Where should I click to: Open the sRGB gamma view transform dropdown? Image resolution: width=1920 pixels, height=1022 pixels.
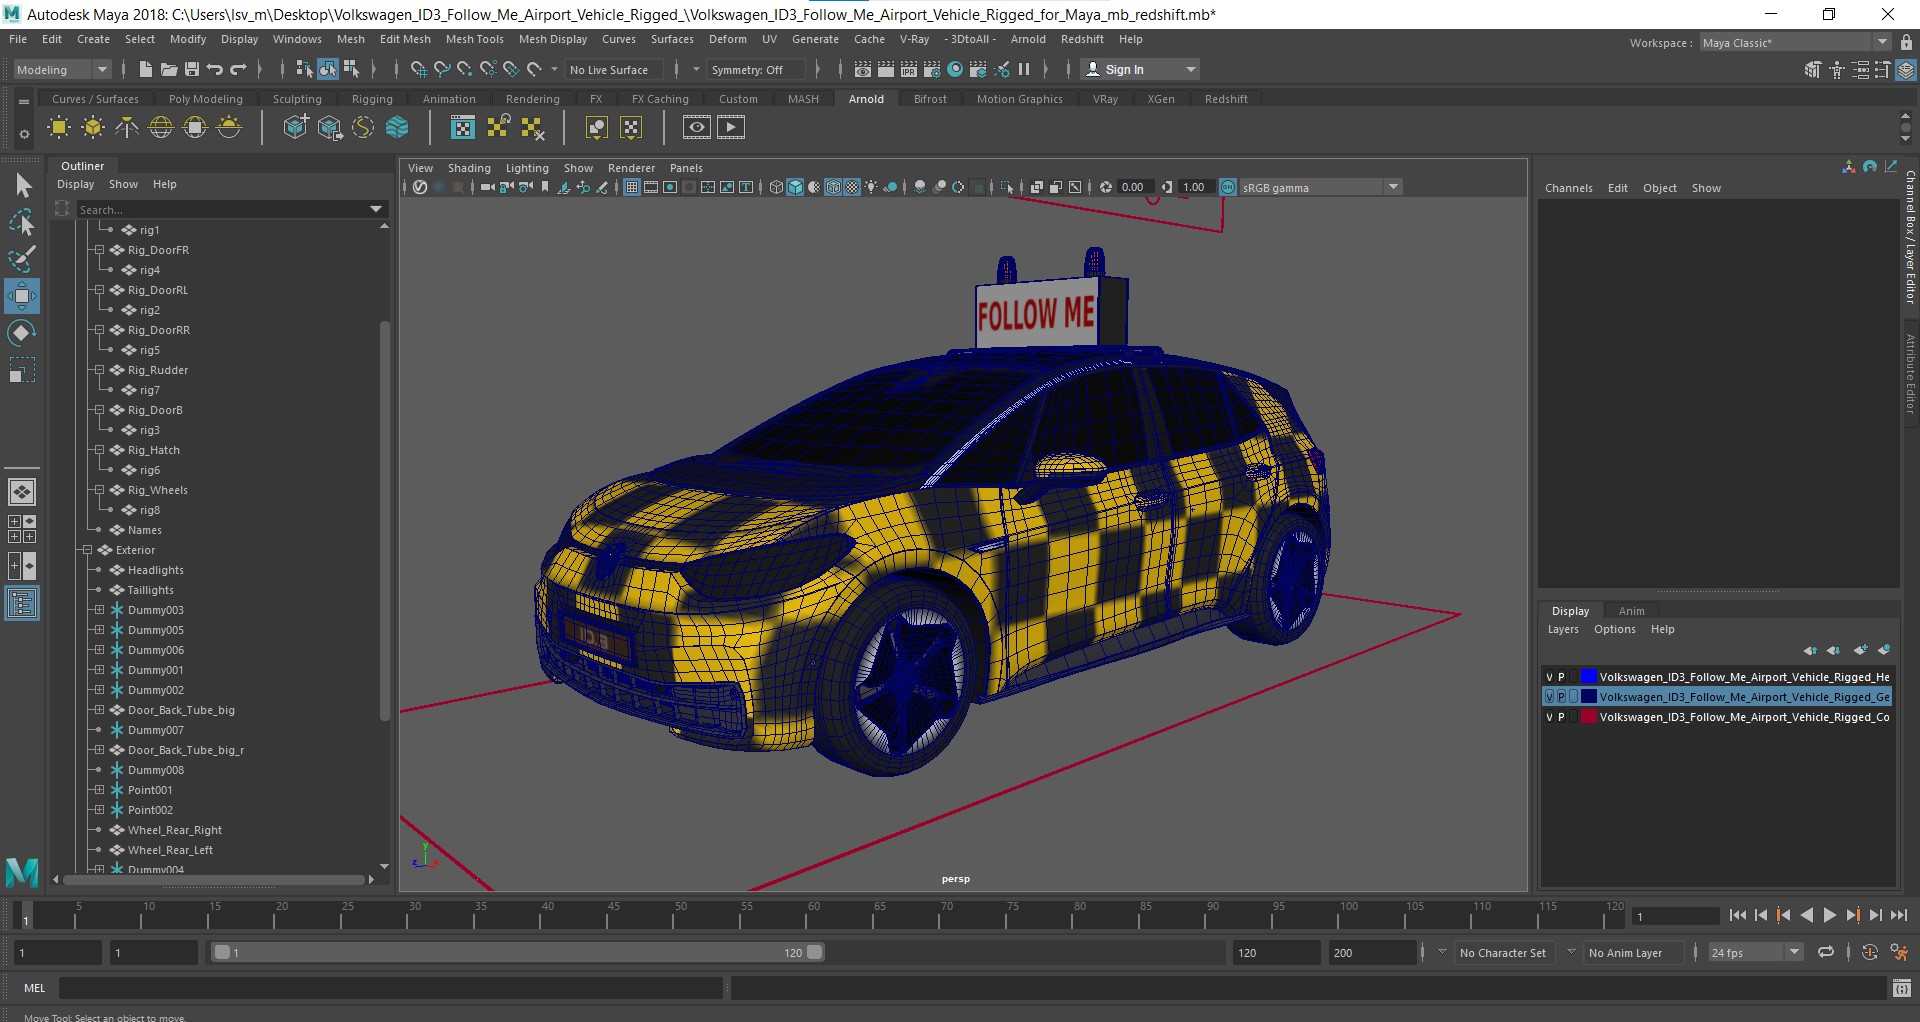[1321, 187]
